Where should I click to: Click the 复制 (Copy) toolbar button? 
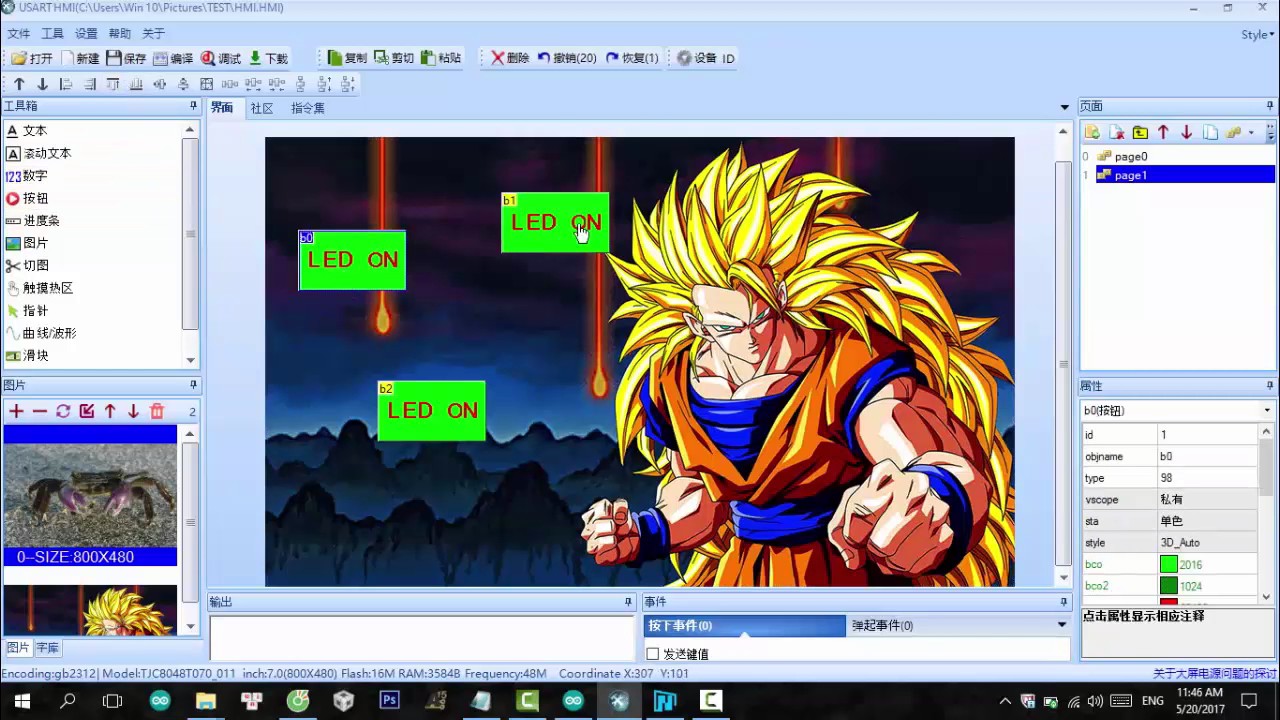347,58
